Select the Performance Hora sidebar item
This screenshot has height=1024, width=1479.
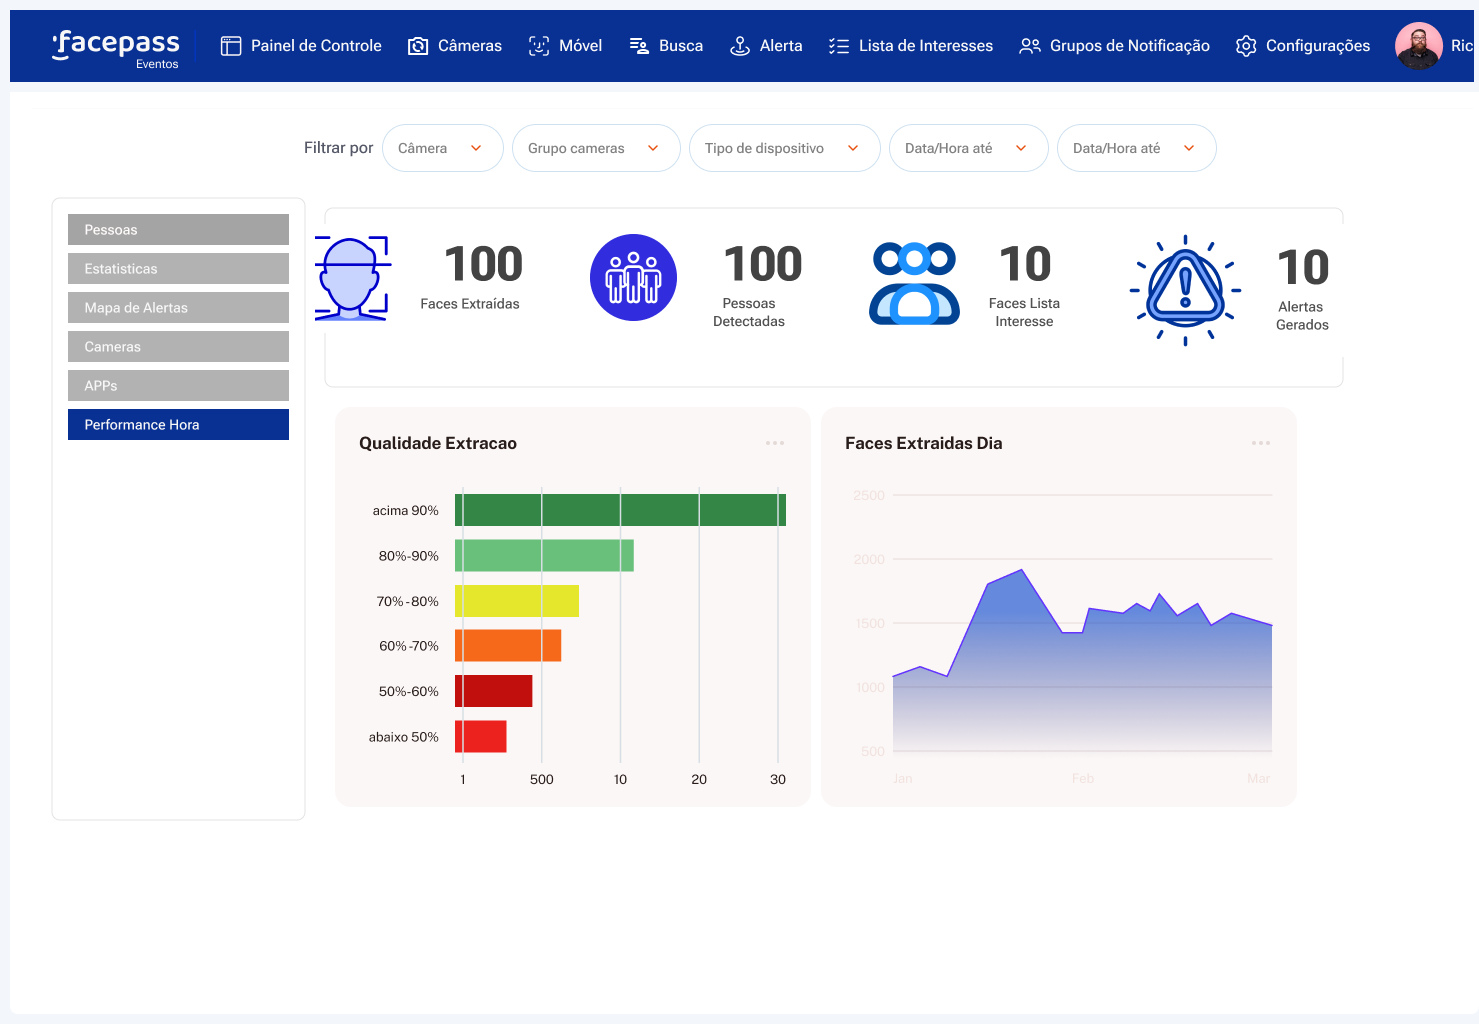pos(178,425)
